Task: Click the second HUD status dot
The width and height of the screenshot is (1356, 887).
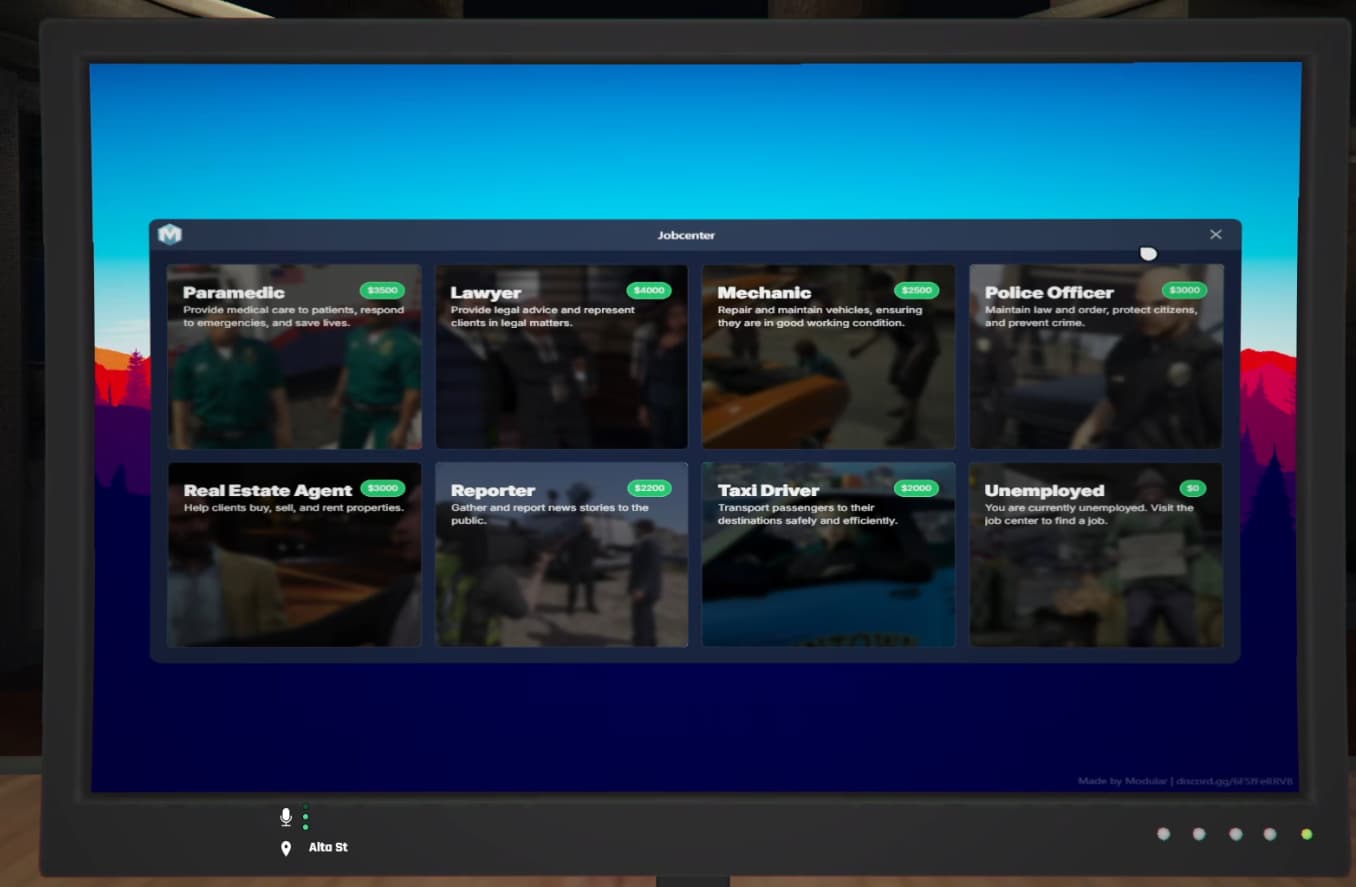Action: click(1199, 832)
